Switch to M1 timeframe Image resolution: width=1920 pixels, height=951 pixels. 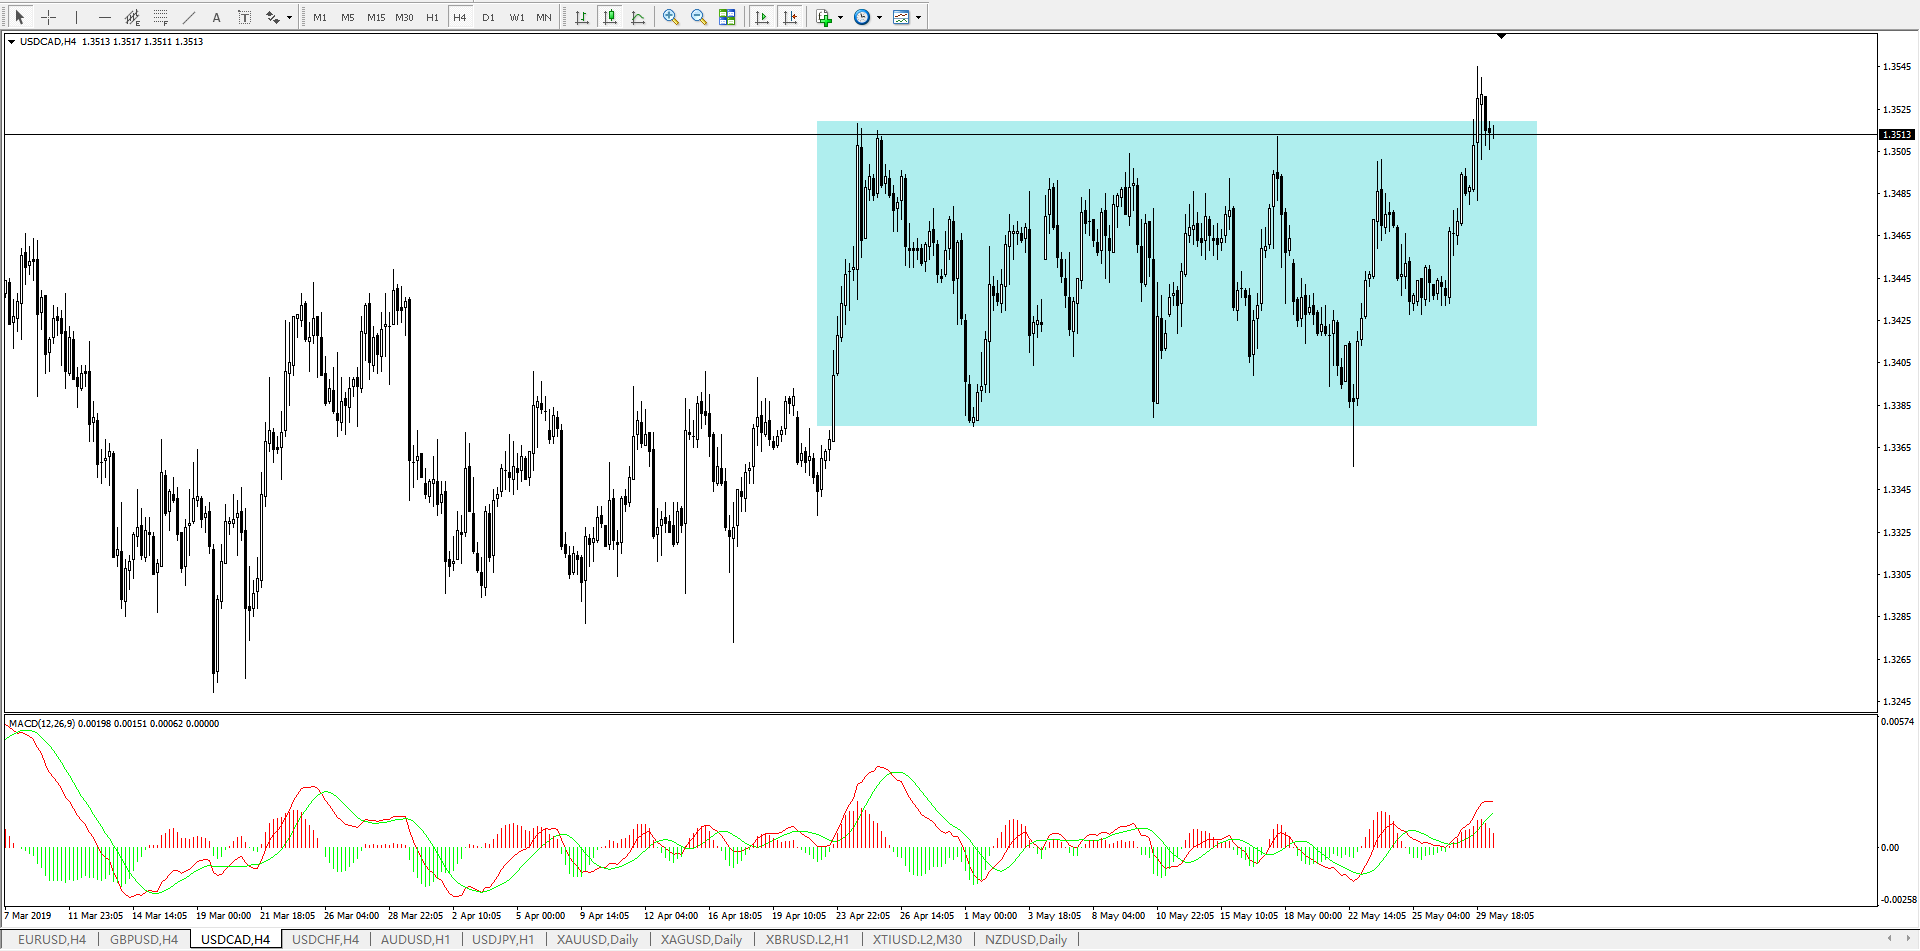(320, 17)
